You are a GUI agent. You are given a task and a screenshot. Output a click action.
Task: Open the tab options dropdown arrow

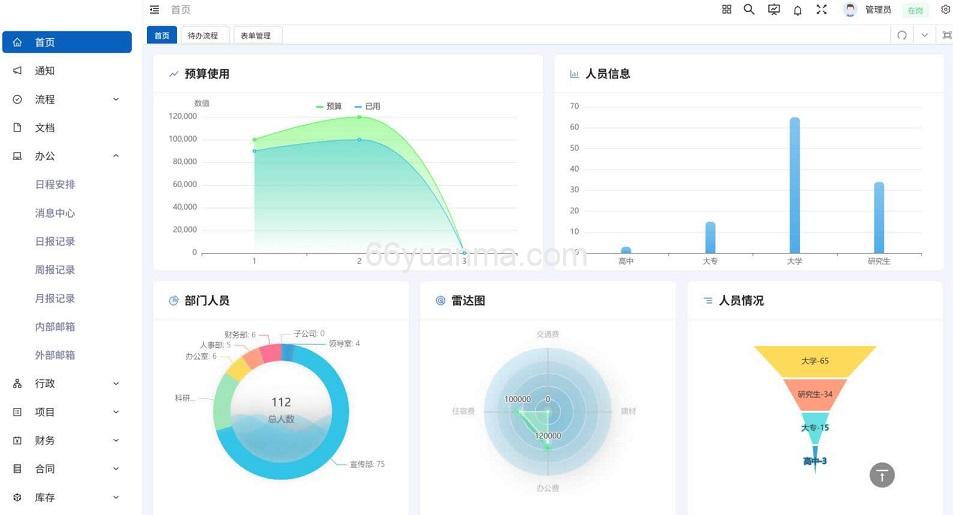(924, 35)
